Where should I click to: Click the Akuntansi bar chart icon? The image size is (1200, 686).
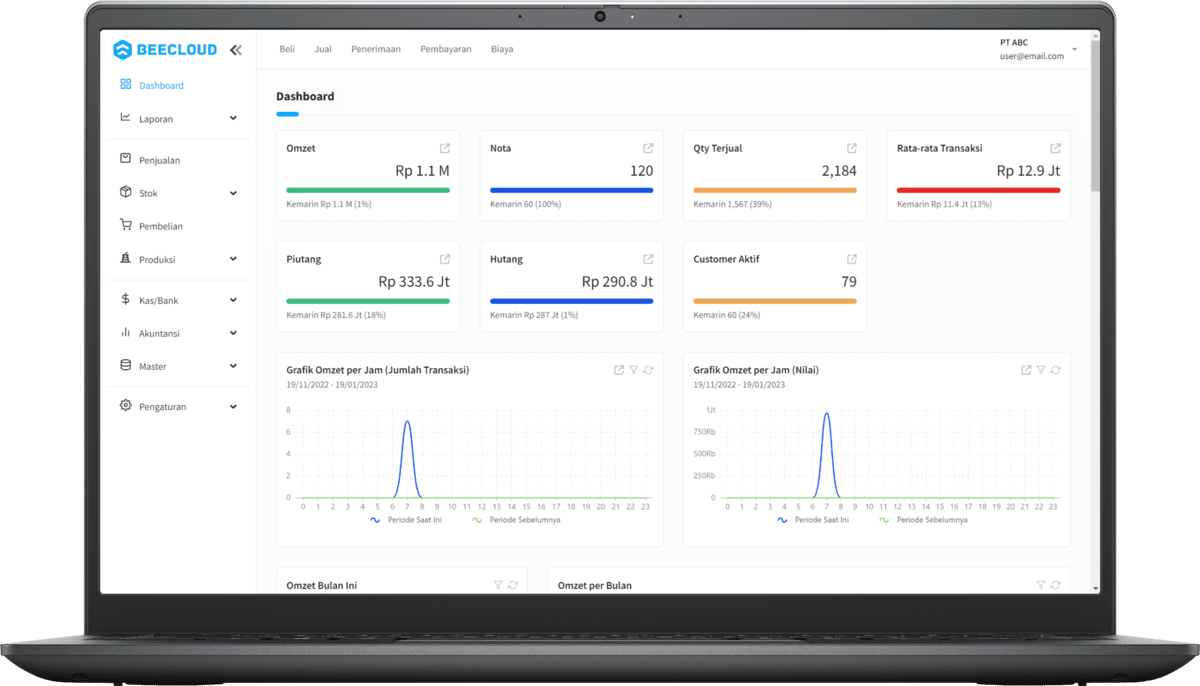point(125,332)
